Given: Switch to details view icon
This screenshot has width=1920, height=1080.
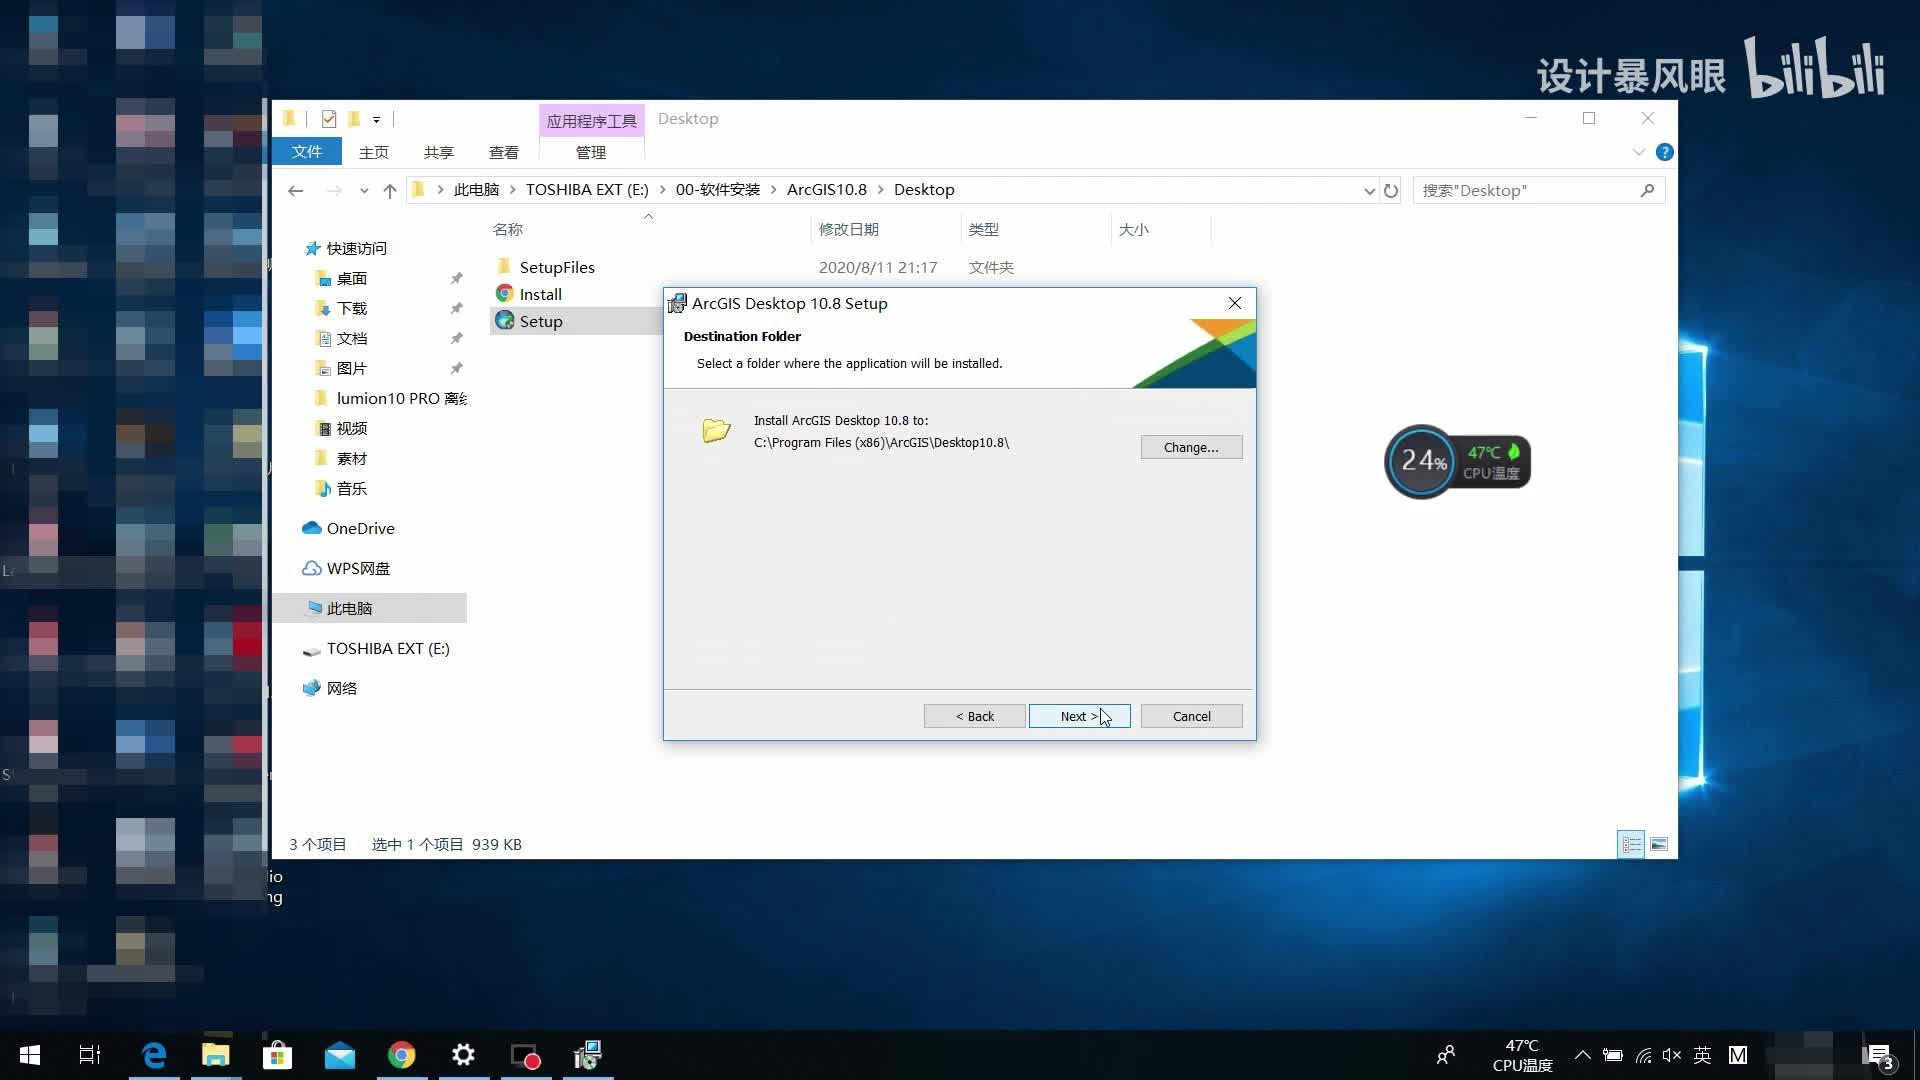Looking at the screenshot, I should coord(1631,845).
